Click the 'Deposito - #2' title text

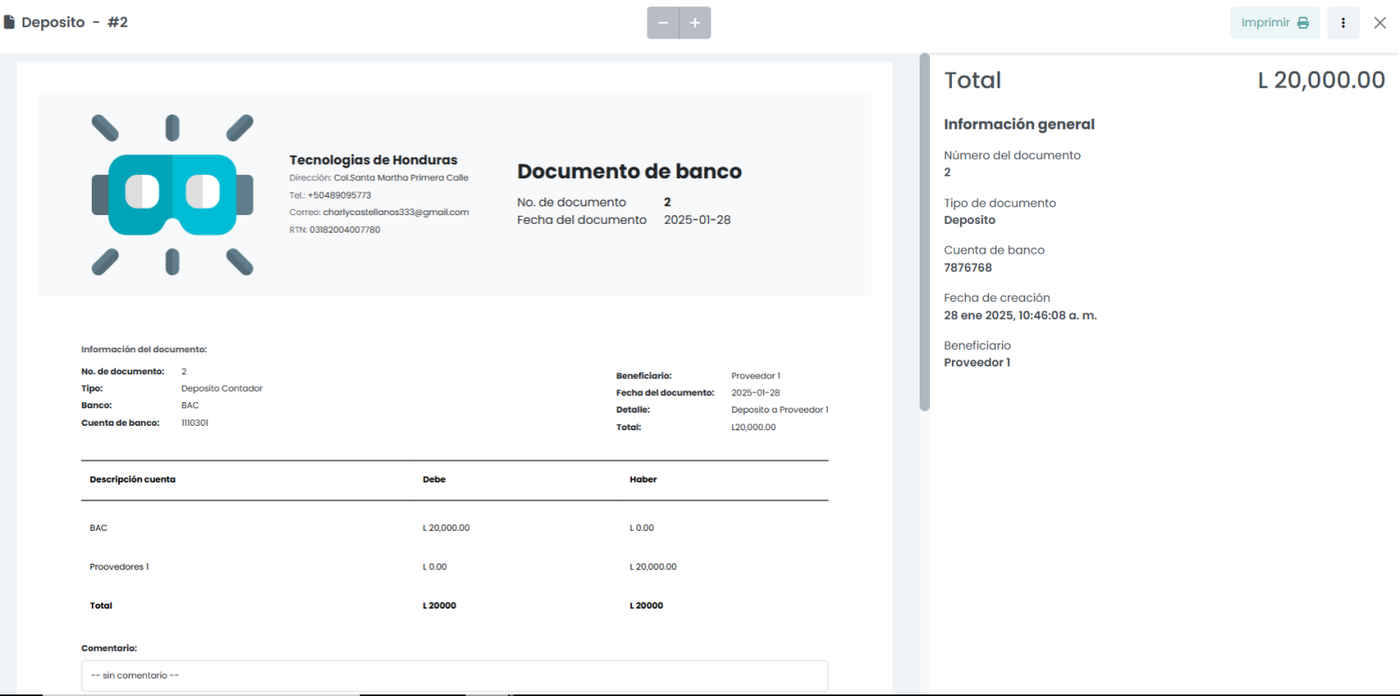coord(75,22)
